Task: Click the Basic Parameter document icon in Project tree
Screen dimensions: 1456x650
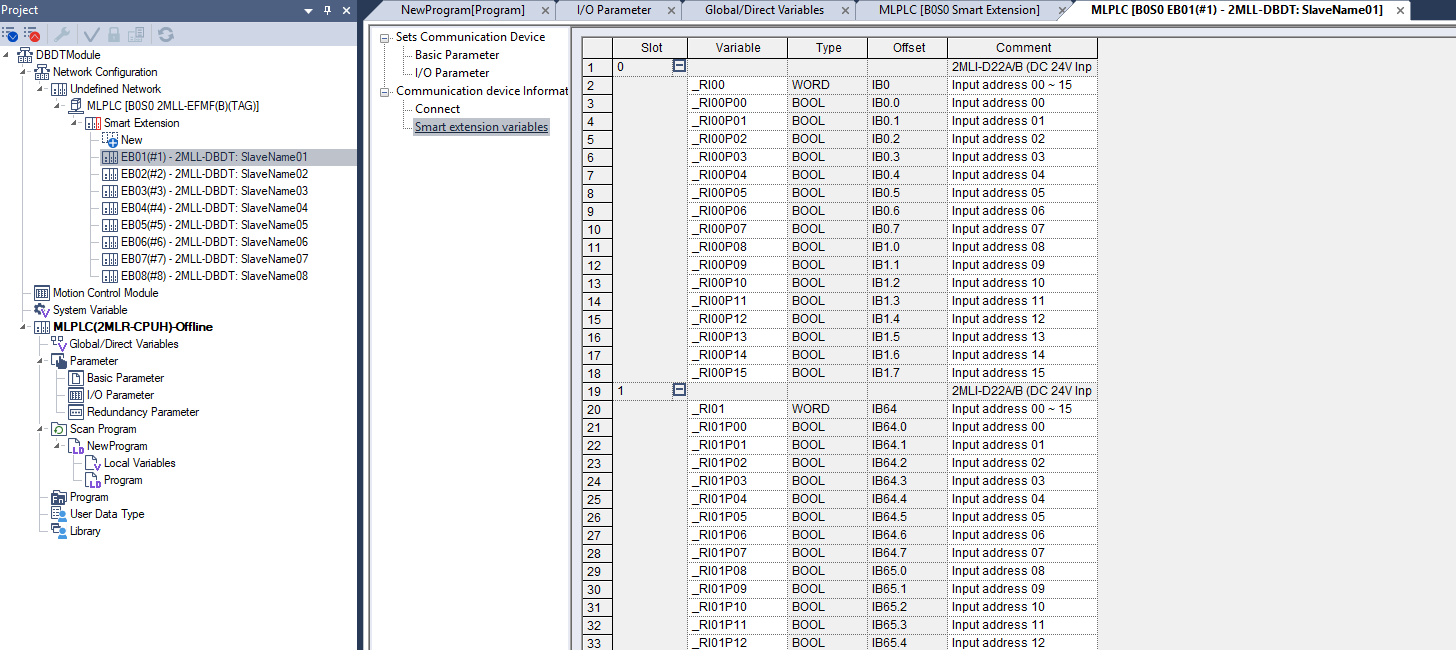Action: coord(76,378)
